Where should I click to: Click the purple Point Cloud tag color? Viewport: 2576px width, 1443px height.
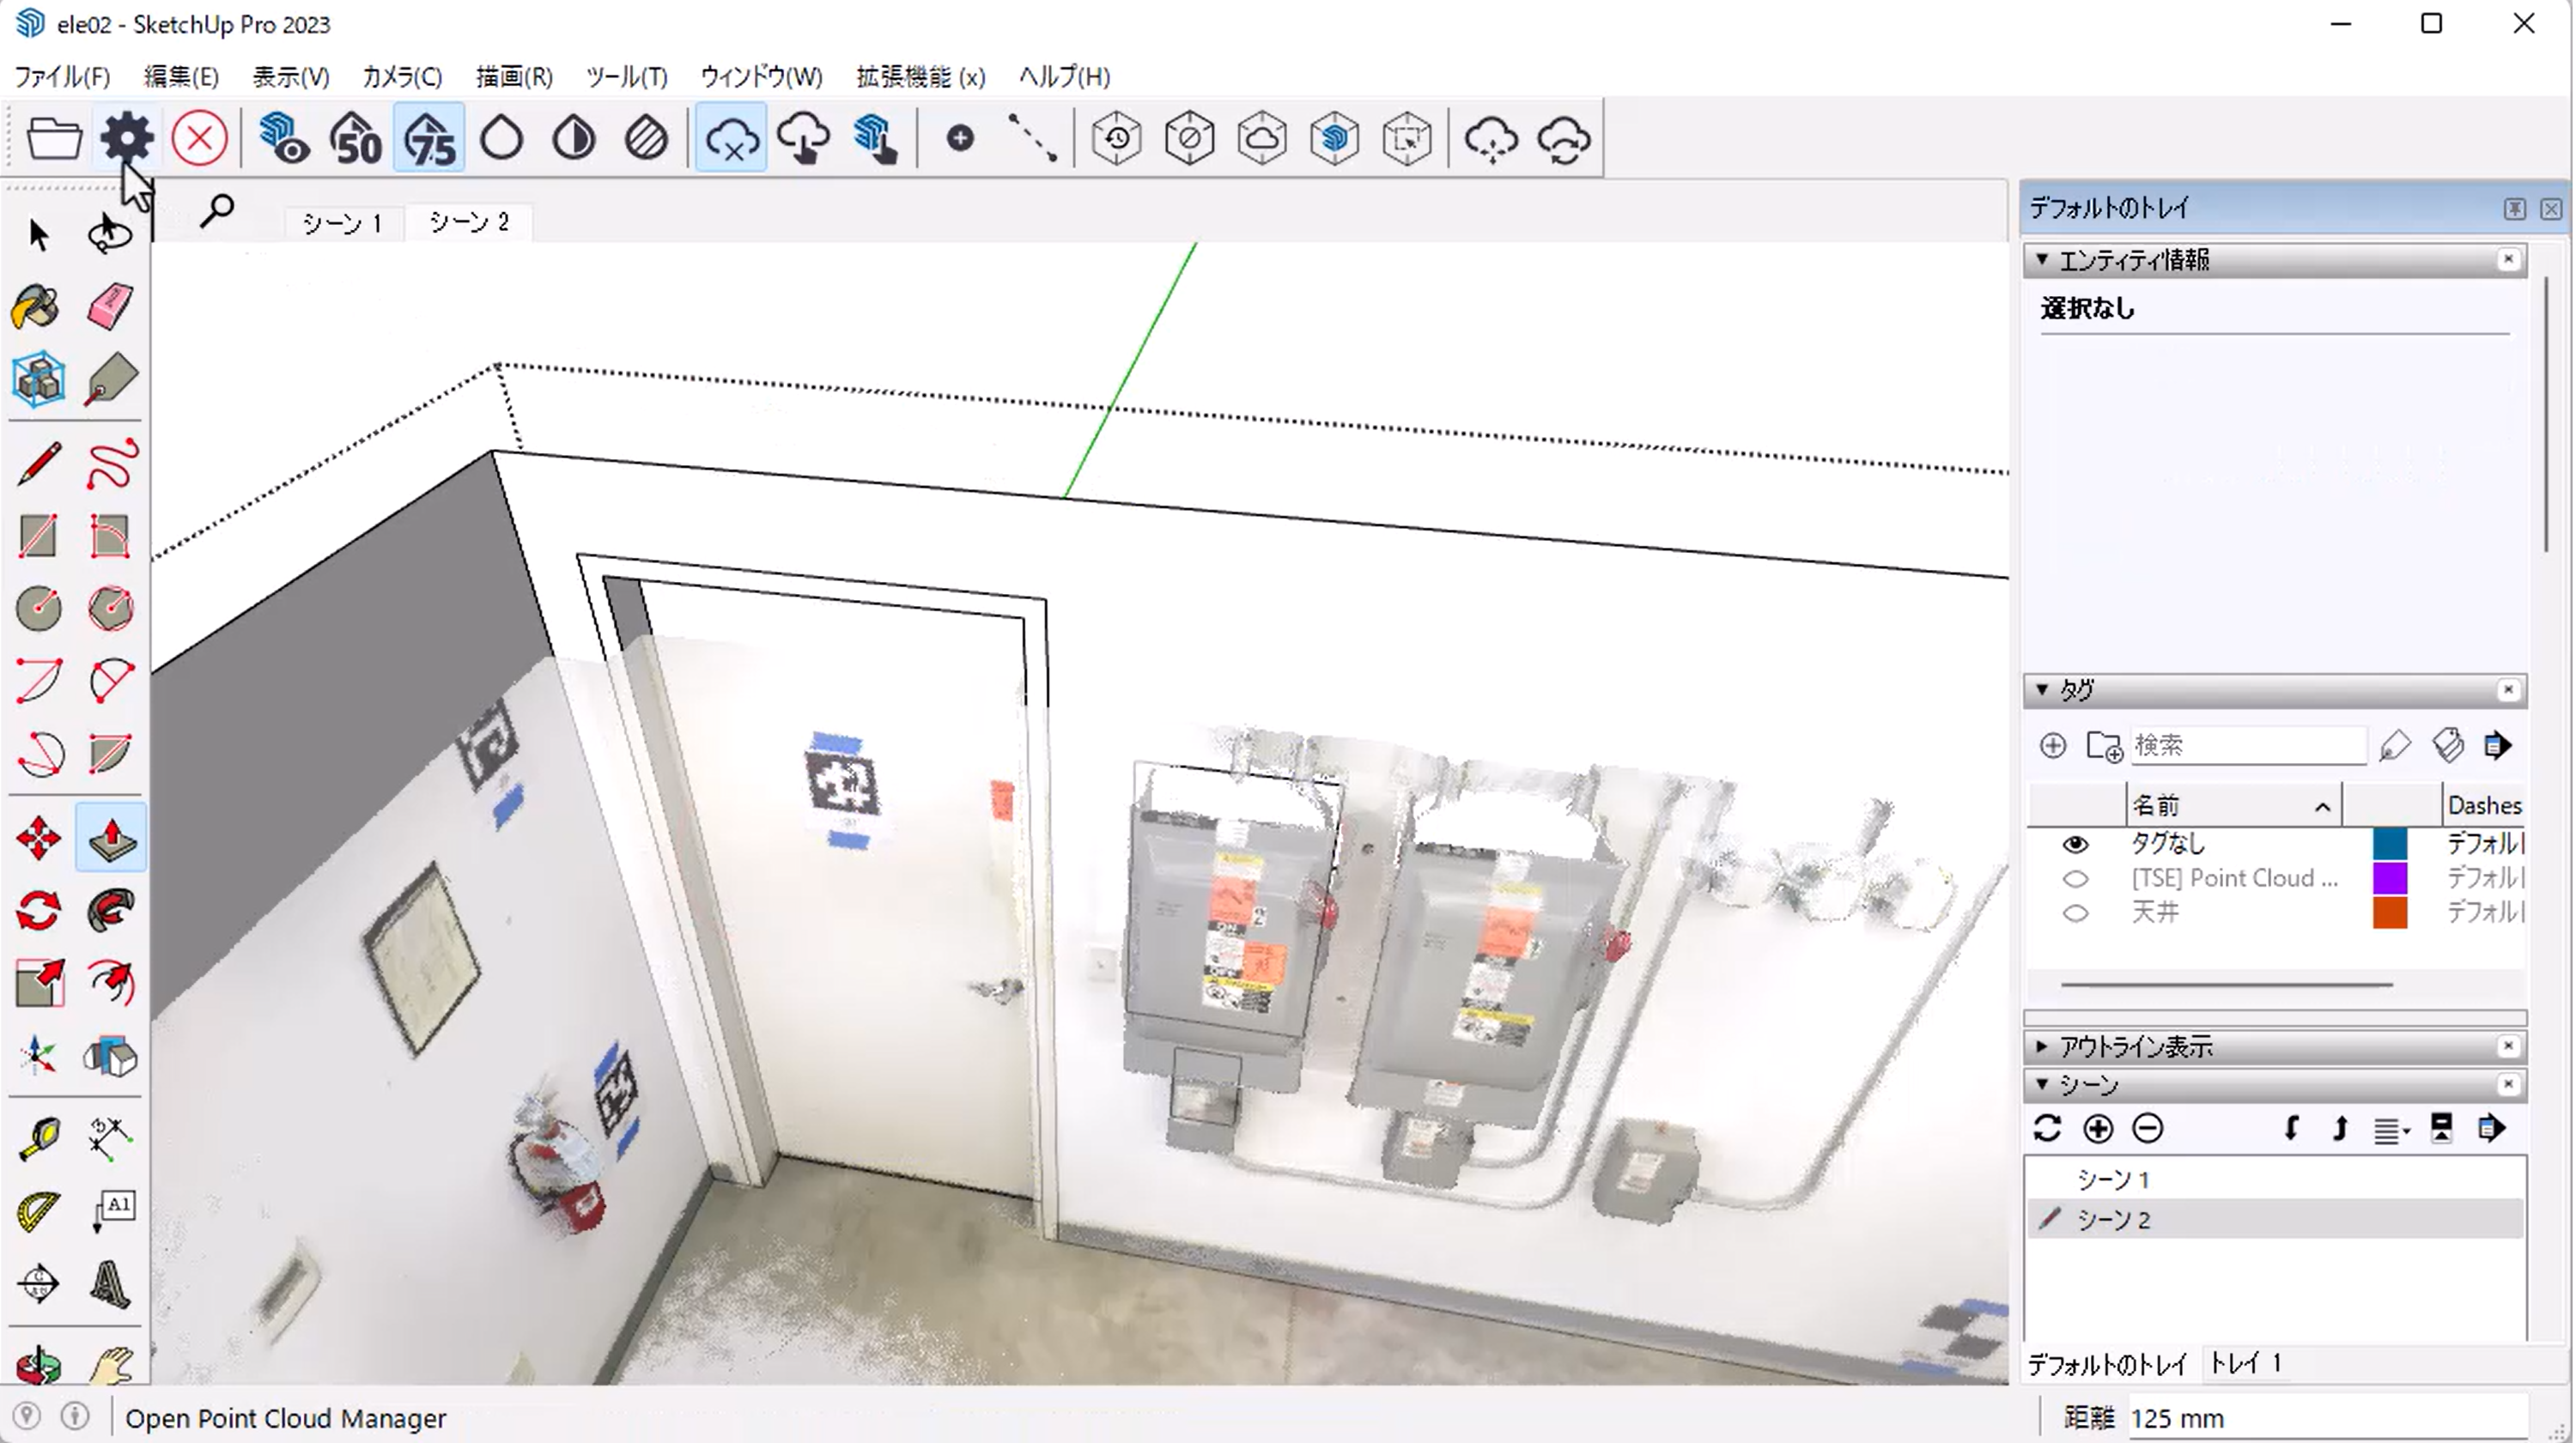pos(2389,879)
